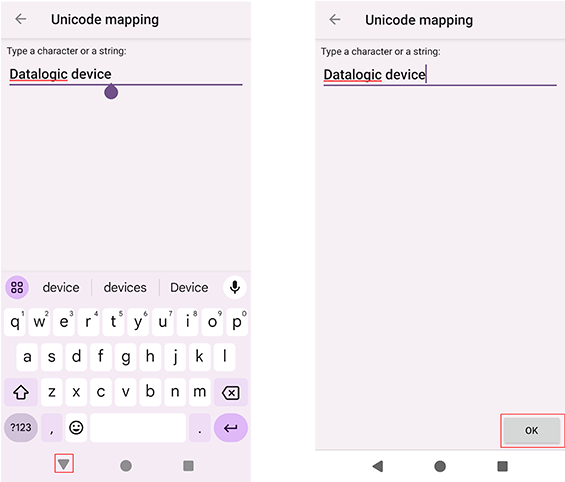The width and height of the screenshot is (565, 482).
Task: Tap the f key
Action: 101,357
